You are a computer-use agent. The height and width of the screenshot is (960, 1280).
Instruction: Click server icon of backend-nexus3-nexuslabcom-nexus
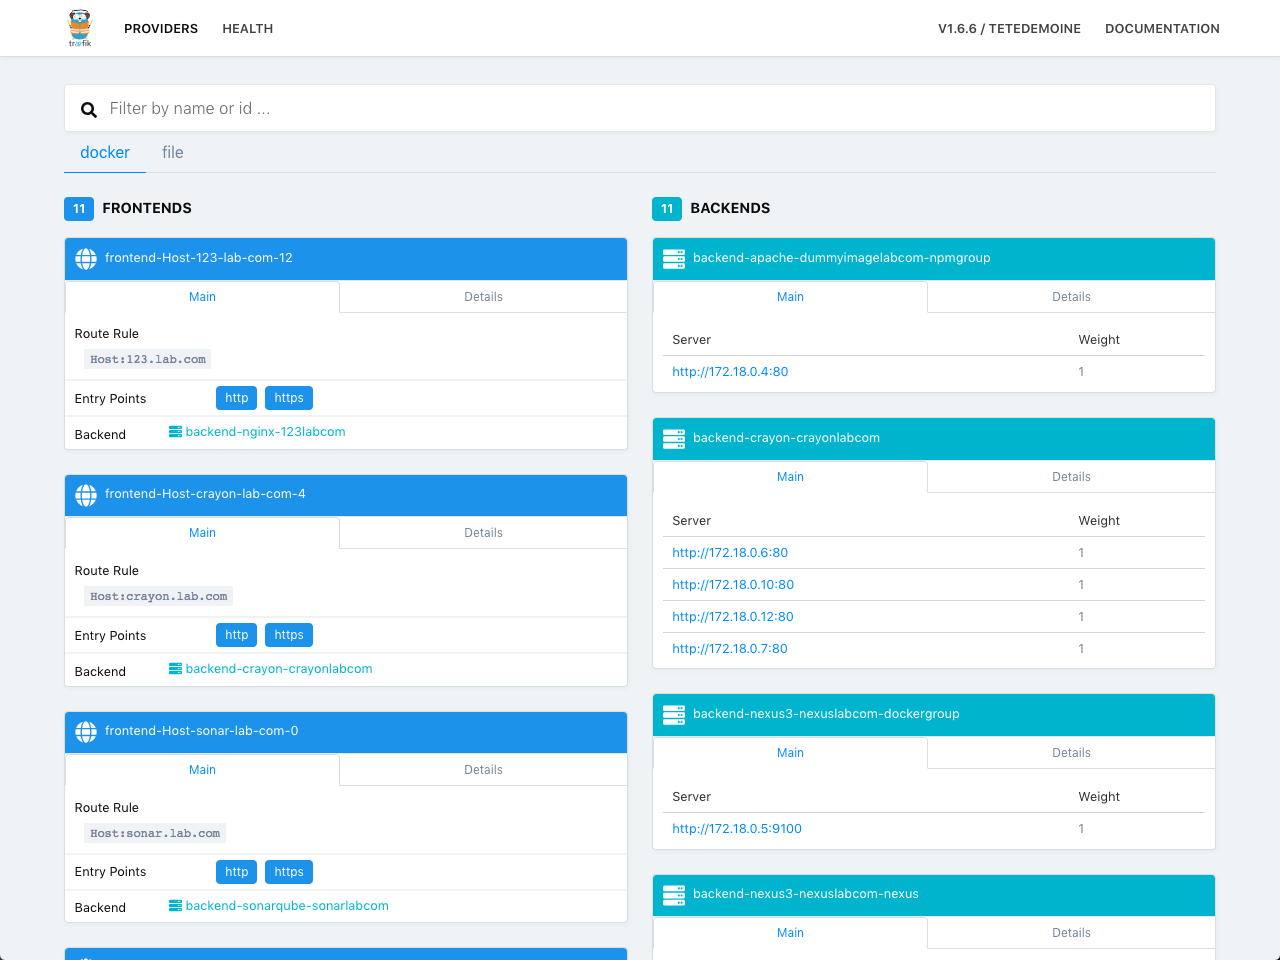click(x=674, y=895)
